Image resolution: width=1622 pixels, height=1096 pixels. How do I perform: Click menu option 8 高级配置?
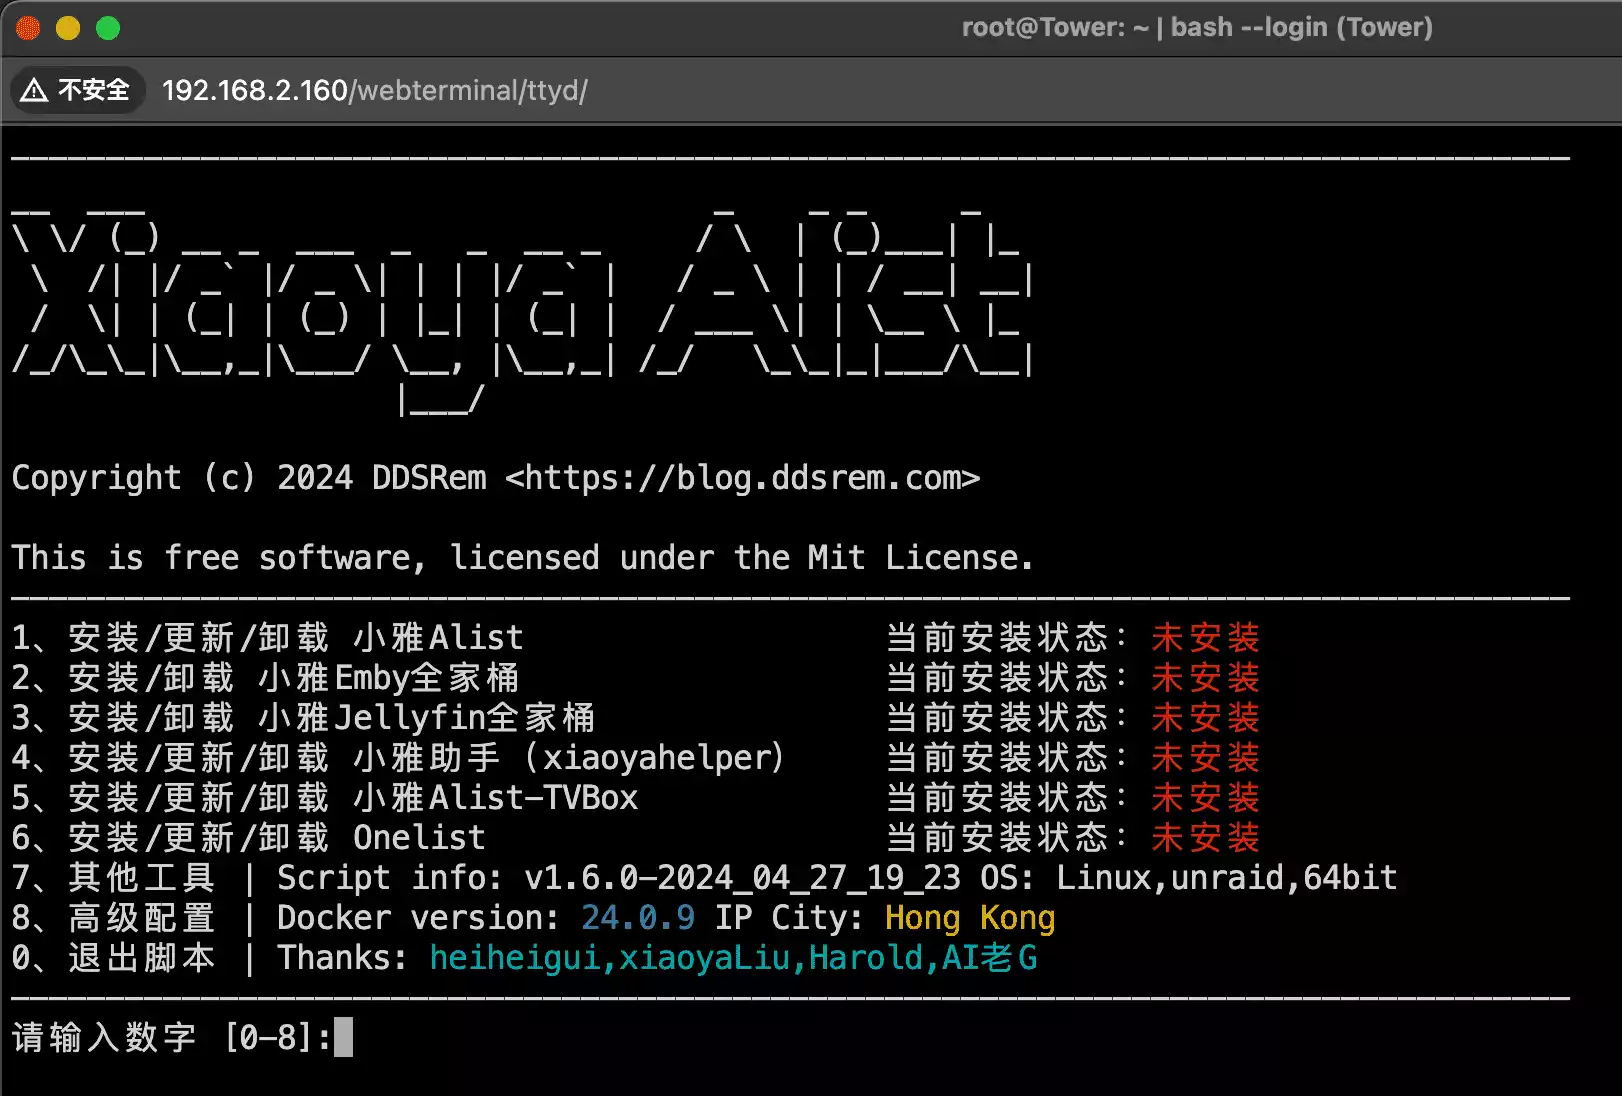(114, 918)
